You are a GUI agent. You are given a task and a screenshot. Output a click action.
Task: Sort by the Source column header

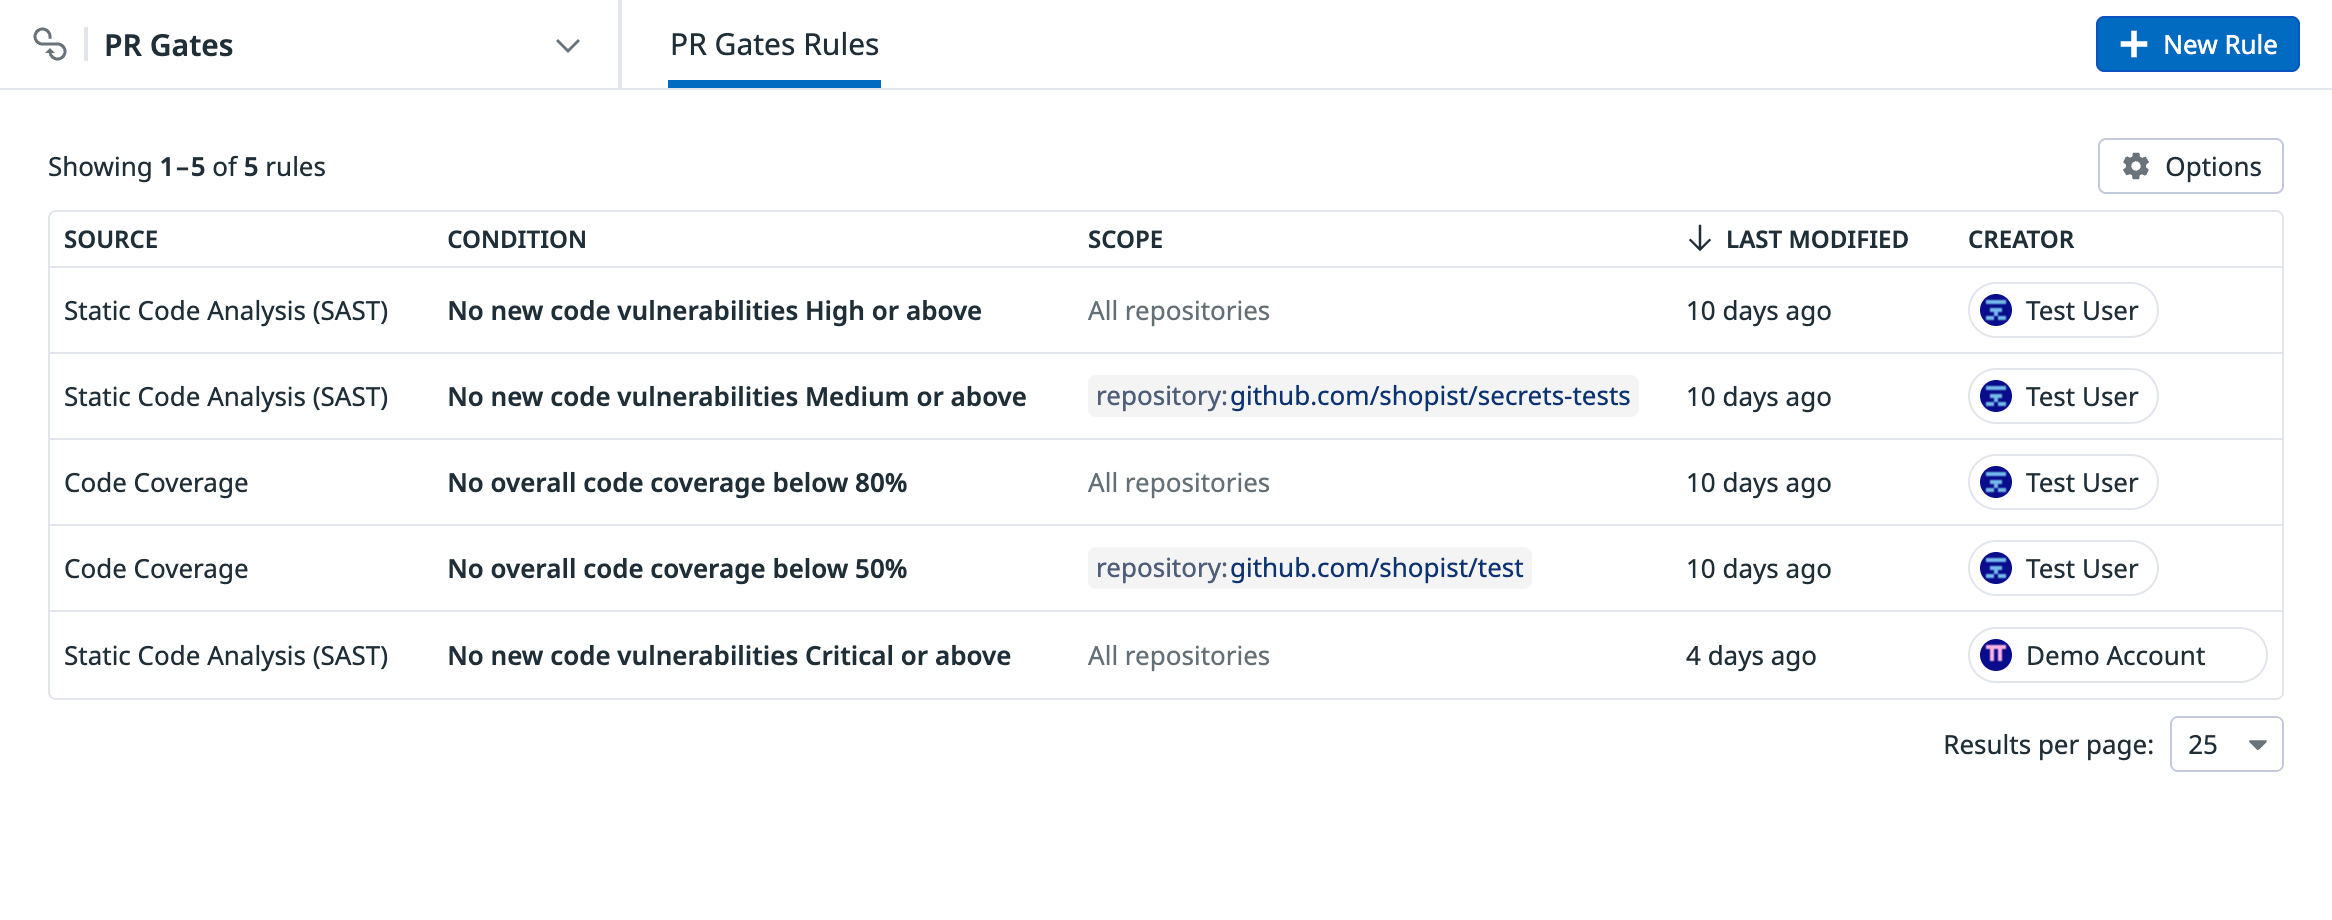(x=111, y=240)
